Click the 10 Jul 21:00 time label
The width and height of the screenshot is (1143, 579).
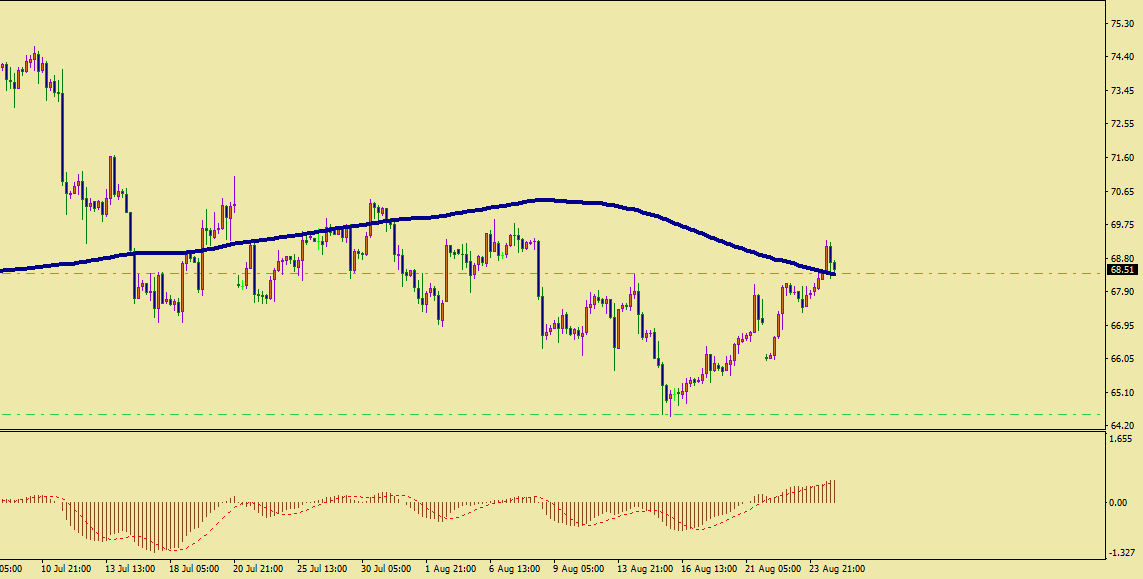click(x=66, y=569)
